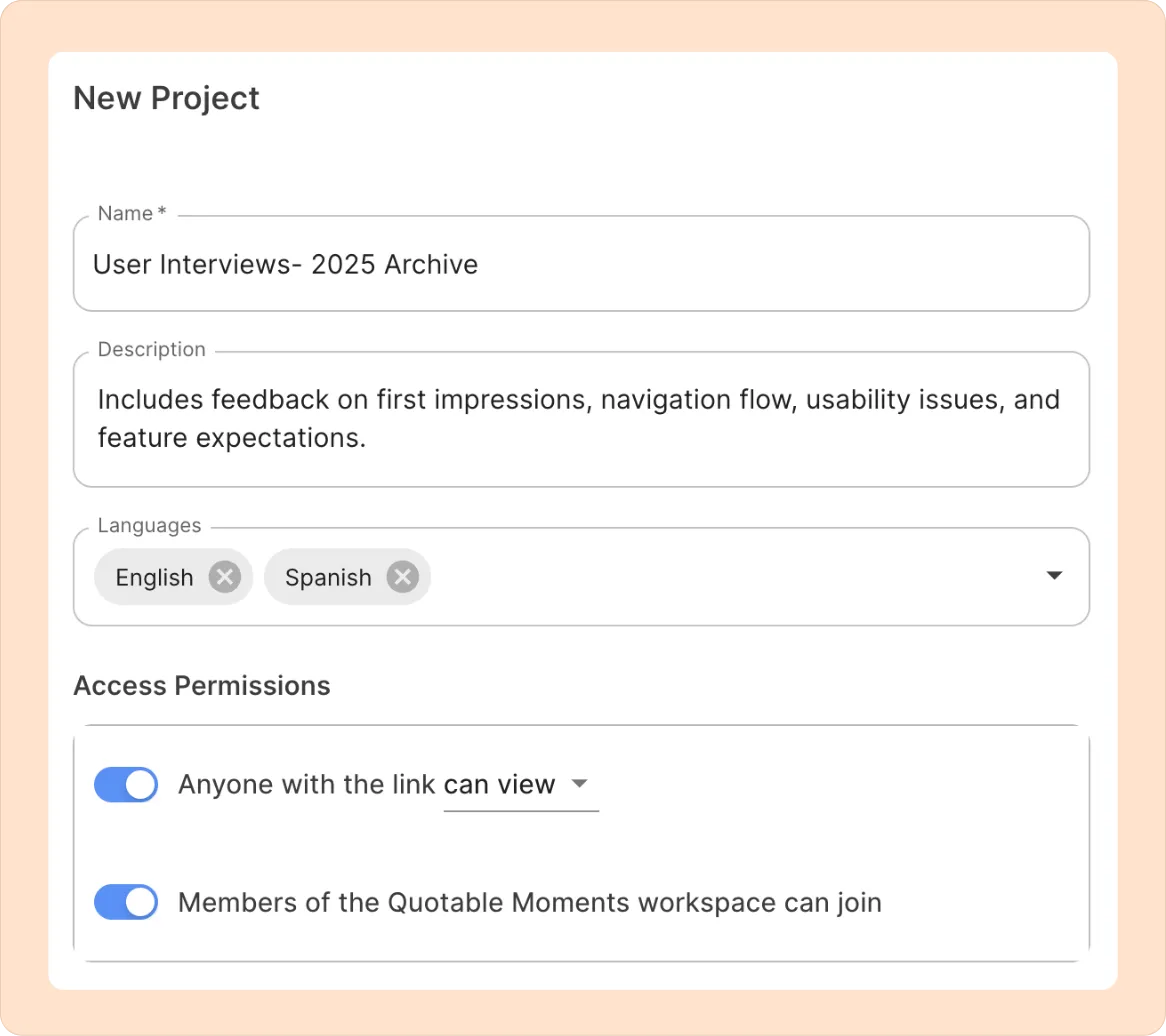Screen dimensions: 1166x1036
Task: Click the "can view" permission text
Action: (499, 785)
